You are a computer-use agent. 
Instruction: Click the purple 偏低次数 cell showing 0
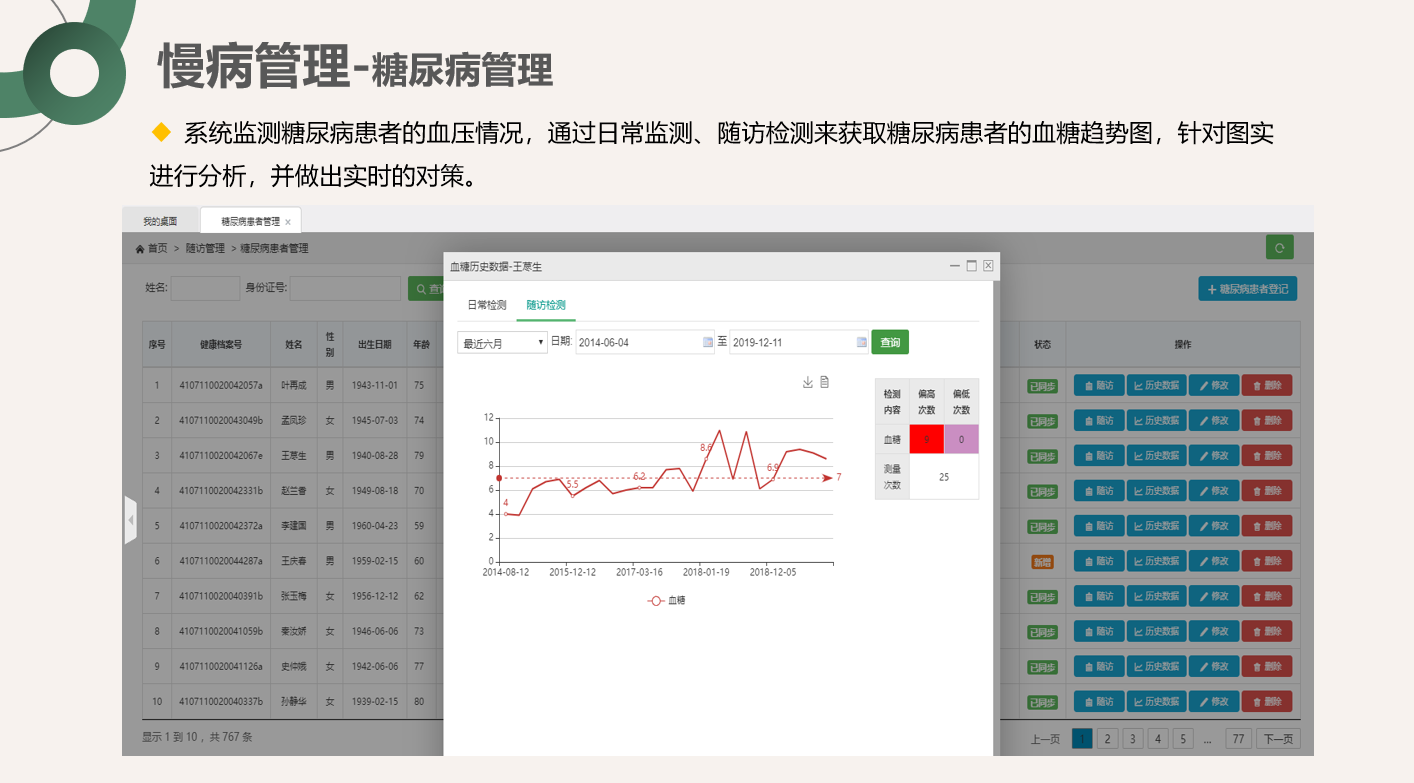pos(961,439)
